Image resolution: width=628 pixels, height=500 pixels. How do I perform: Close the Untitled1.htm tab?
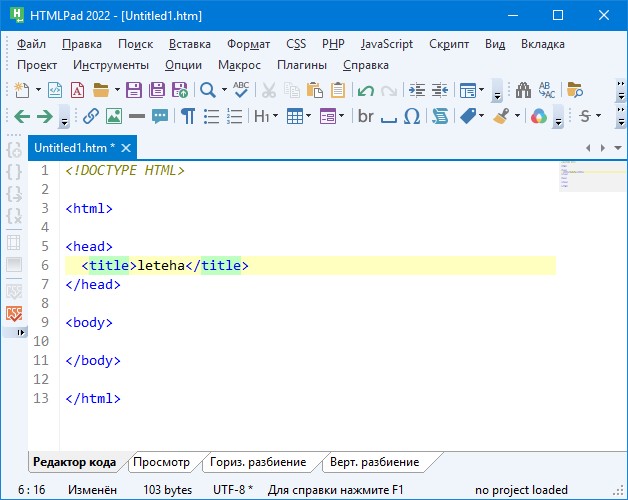(x=126, y=148)
